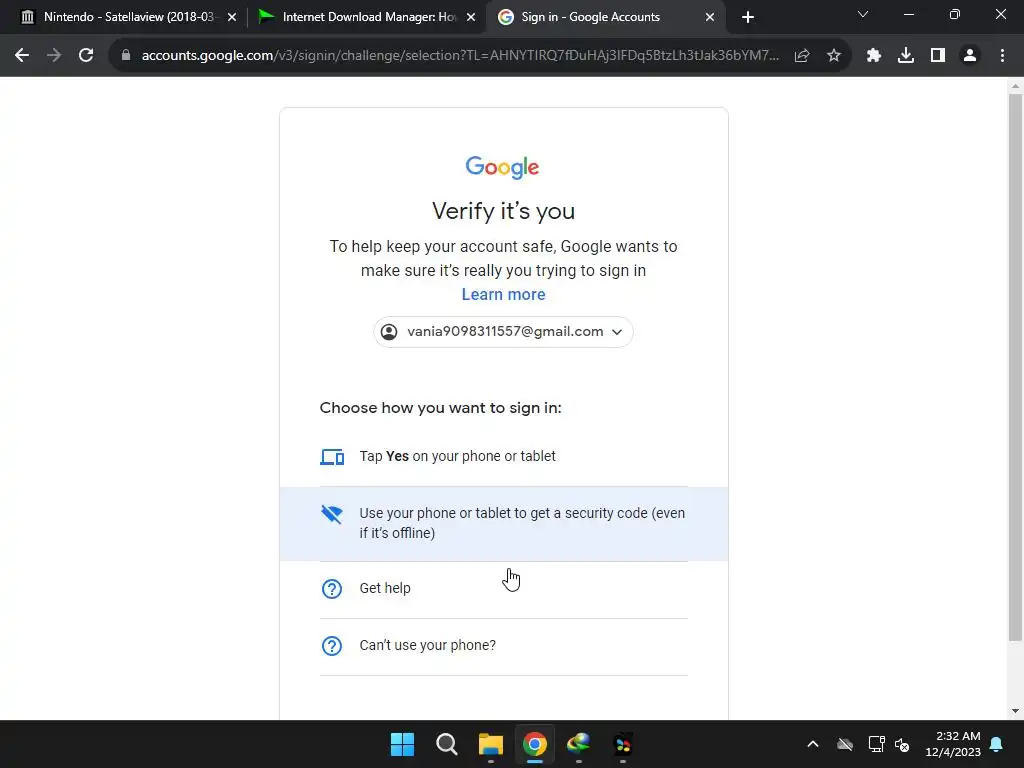Expand the vania9098311557@gmail.com account switcher
1024x768 pixels.
[503, 332]
